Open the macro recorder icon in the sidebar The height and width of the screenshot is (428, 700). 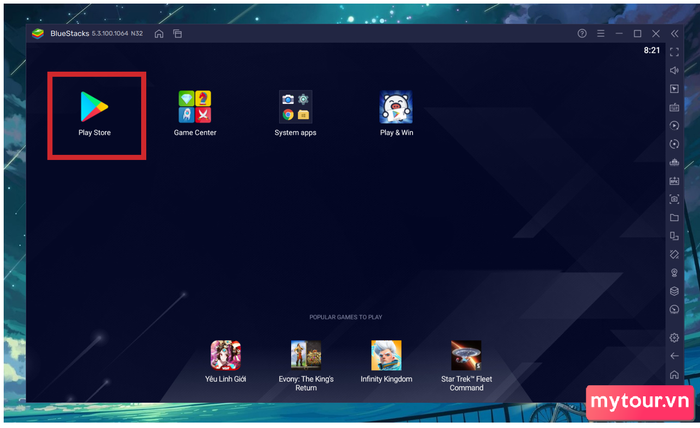[674, 162]
